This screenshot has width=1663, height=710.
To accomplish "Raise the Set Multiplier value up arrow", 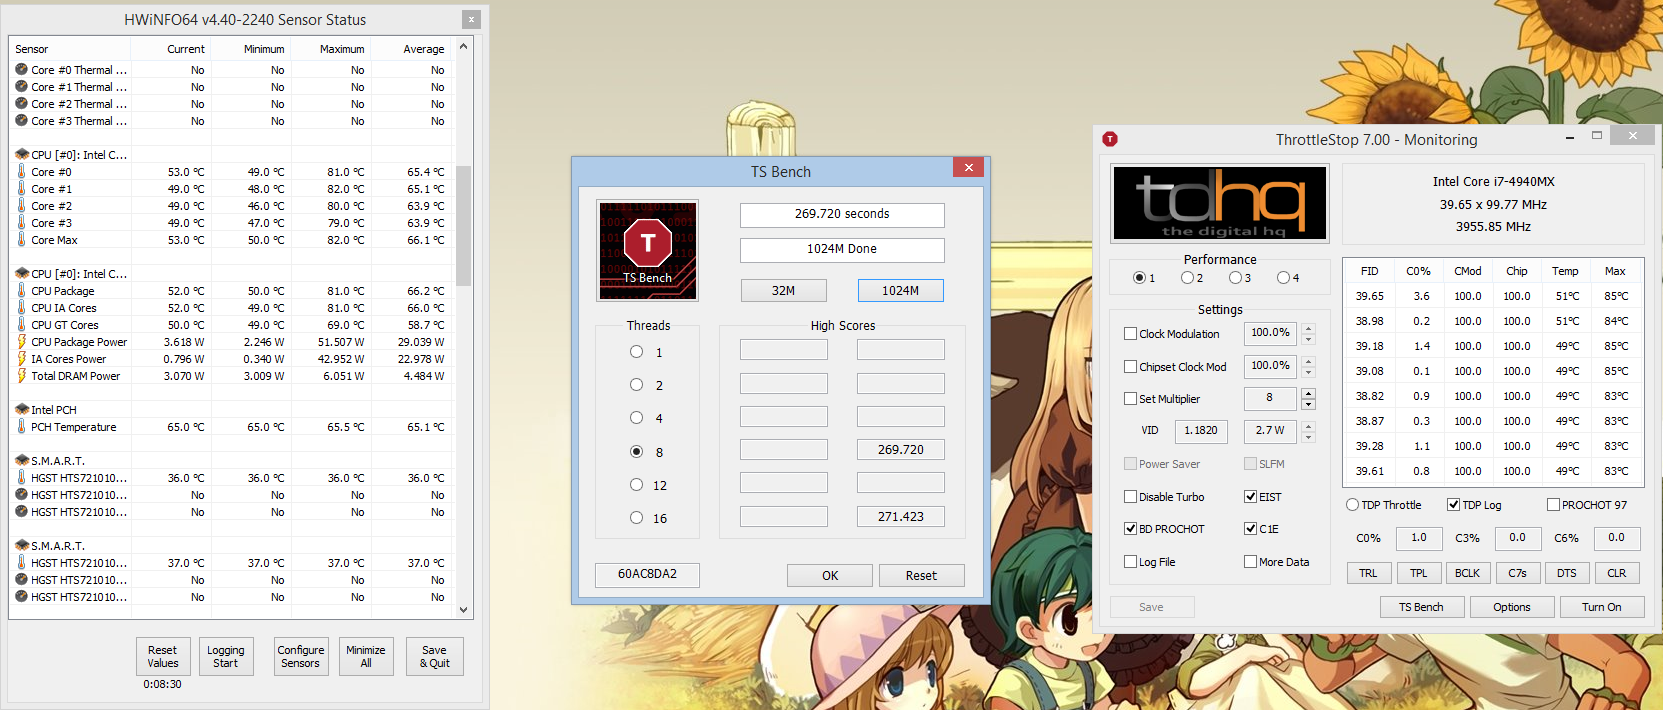I will click(1308, 394).
